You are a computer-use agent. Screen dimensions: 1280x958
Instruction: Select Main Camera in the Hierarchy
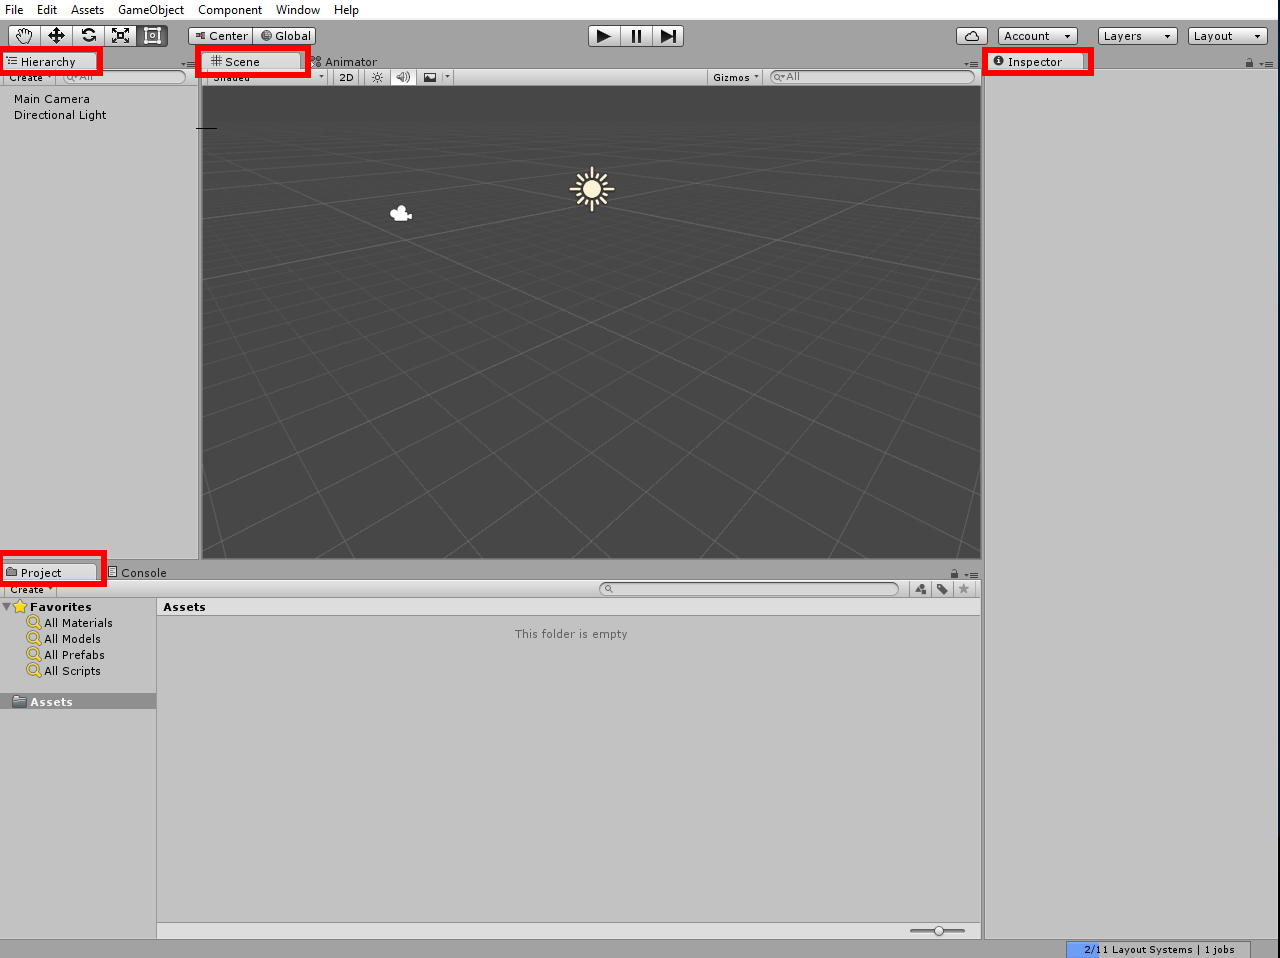[x=52, y=98]
